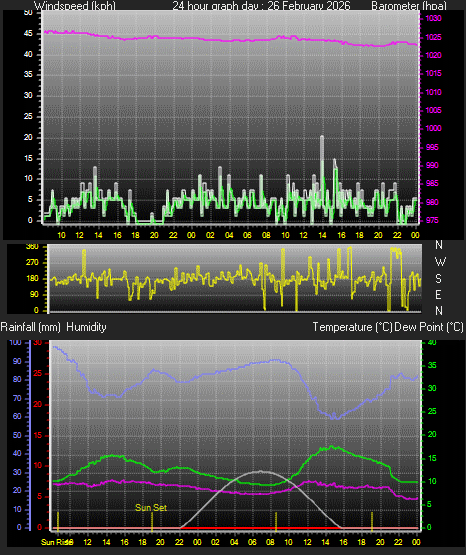
Task: Click the W compass direction label
Action: [440, 262]
